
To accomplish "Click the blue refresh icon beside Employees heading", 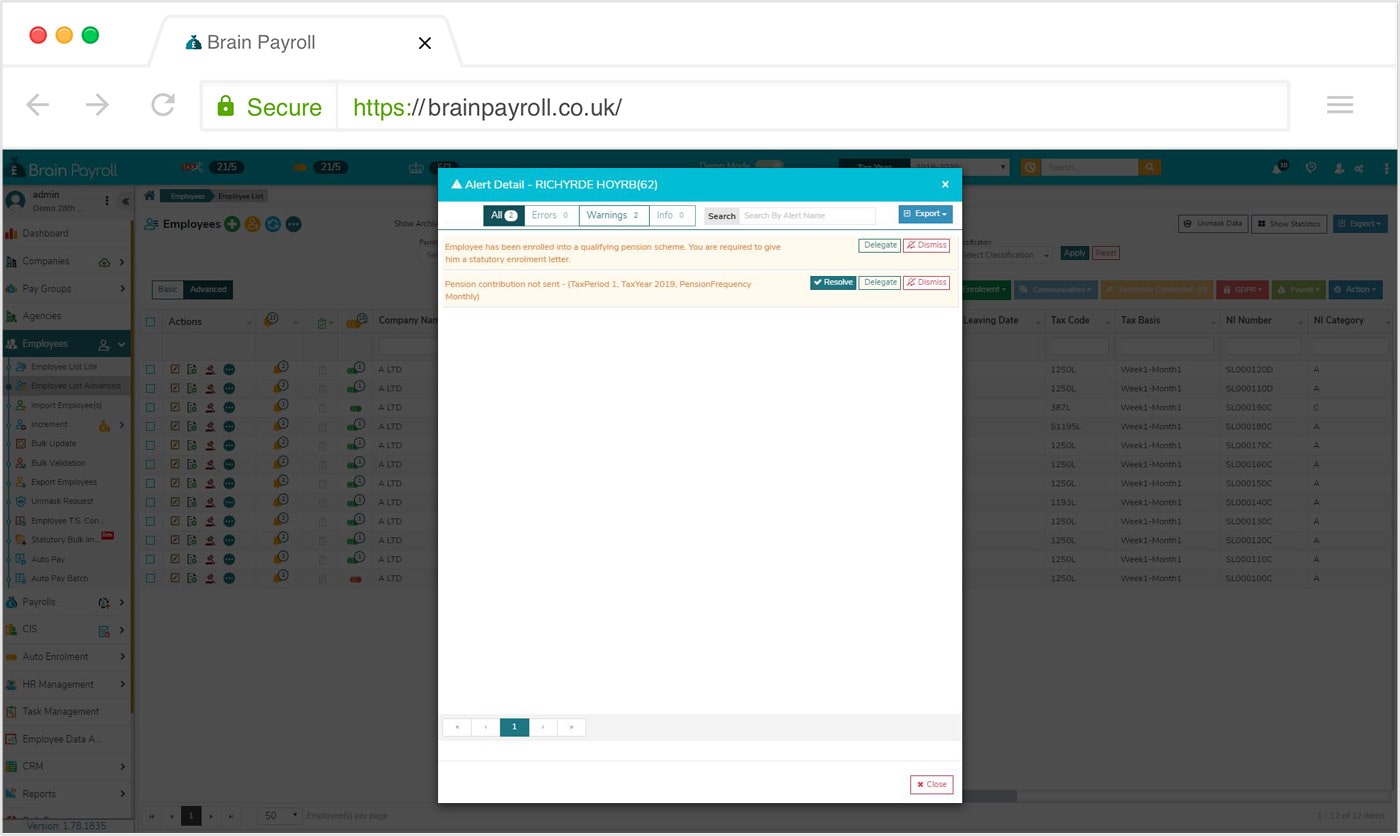I will coord(272,224).
